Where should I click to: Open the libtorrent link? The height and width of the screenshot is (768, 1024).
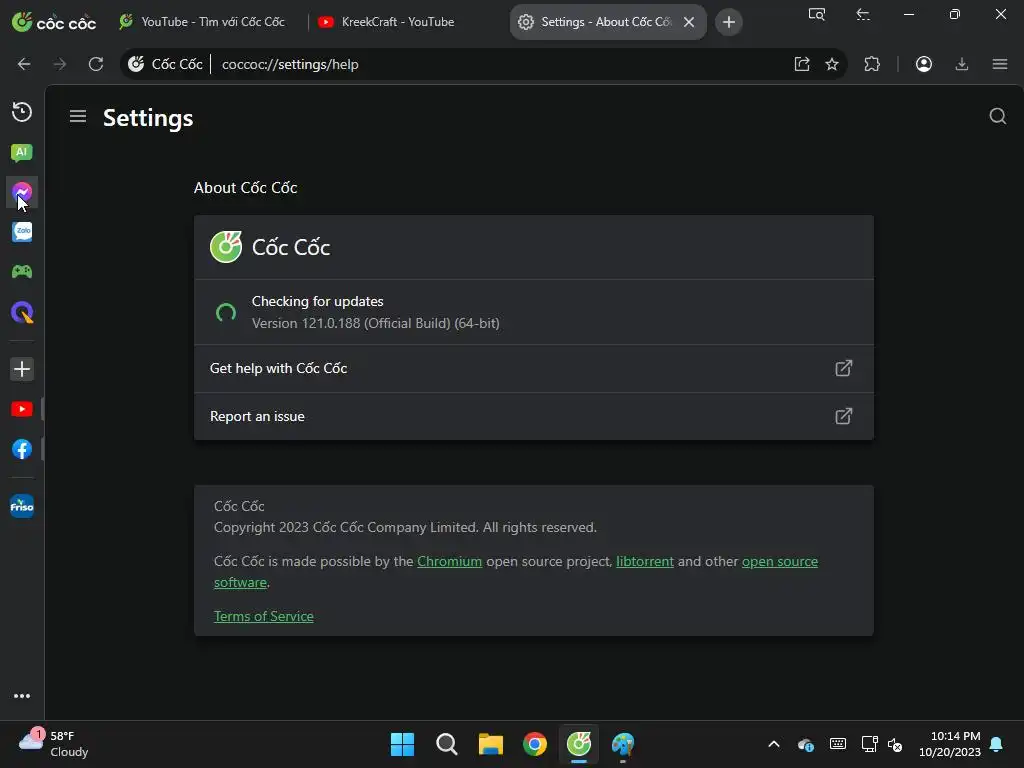[x=645, y=562]
